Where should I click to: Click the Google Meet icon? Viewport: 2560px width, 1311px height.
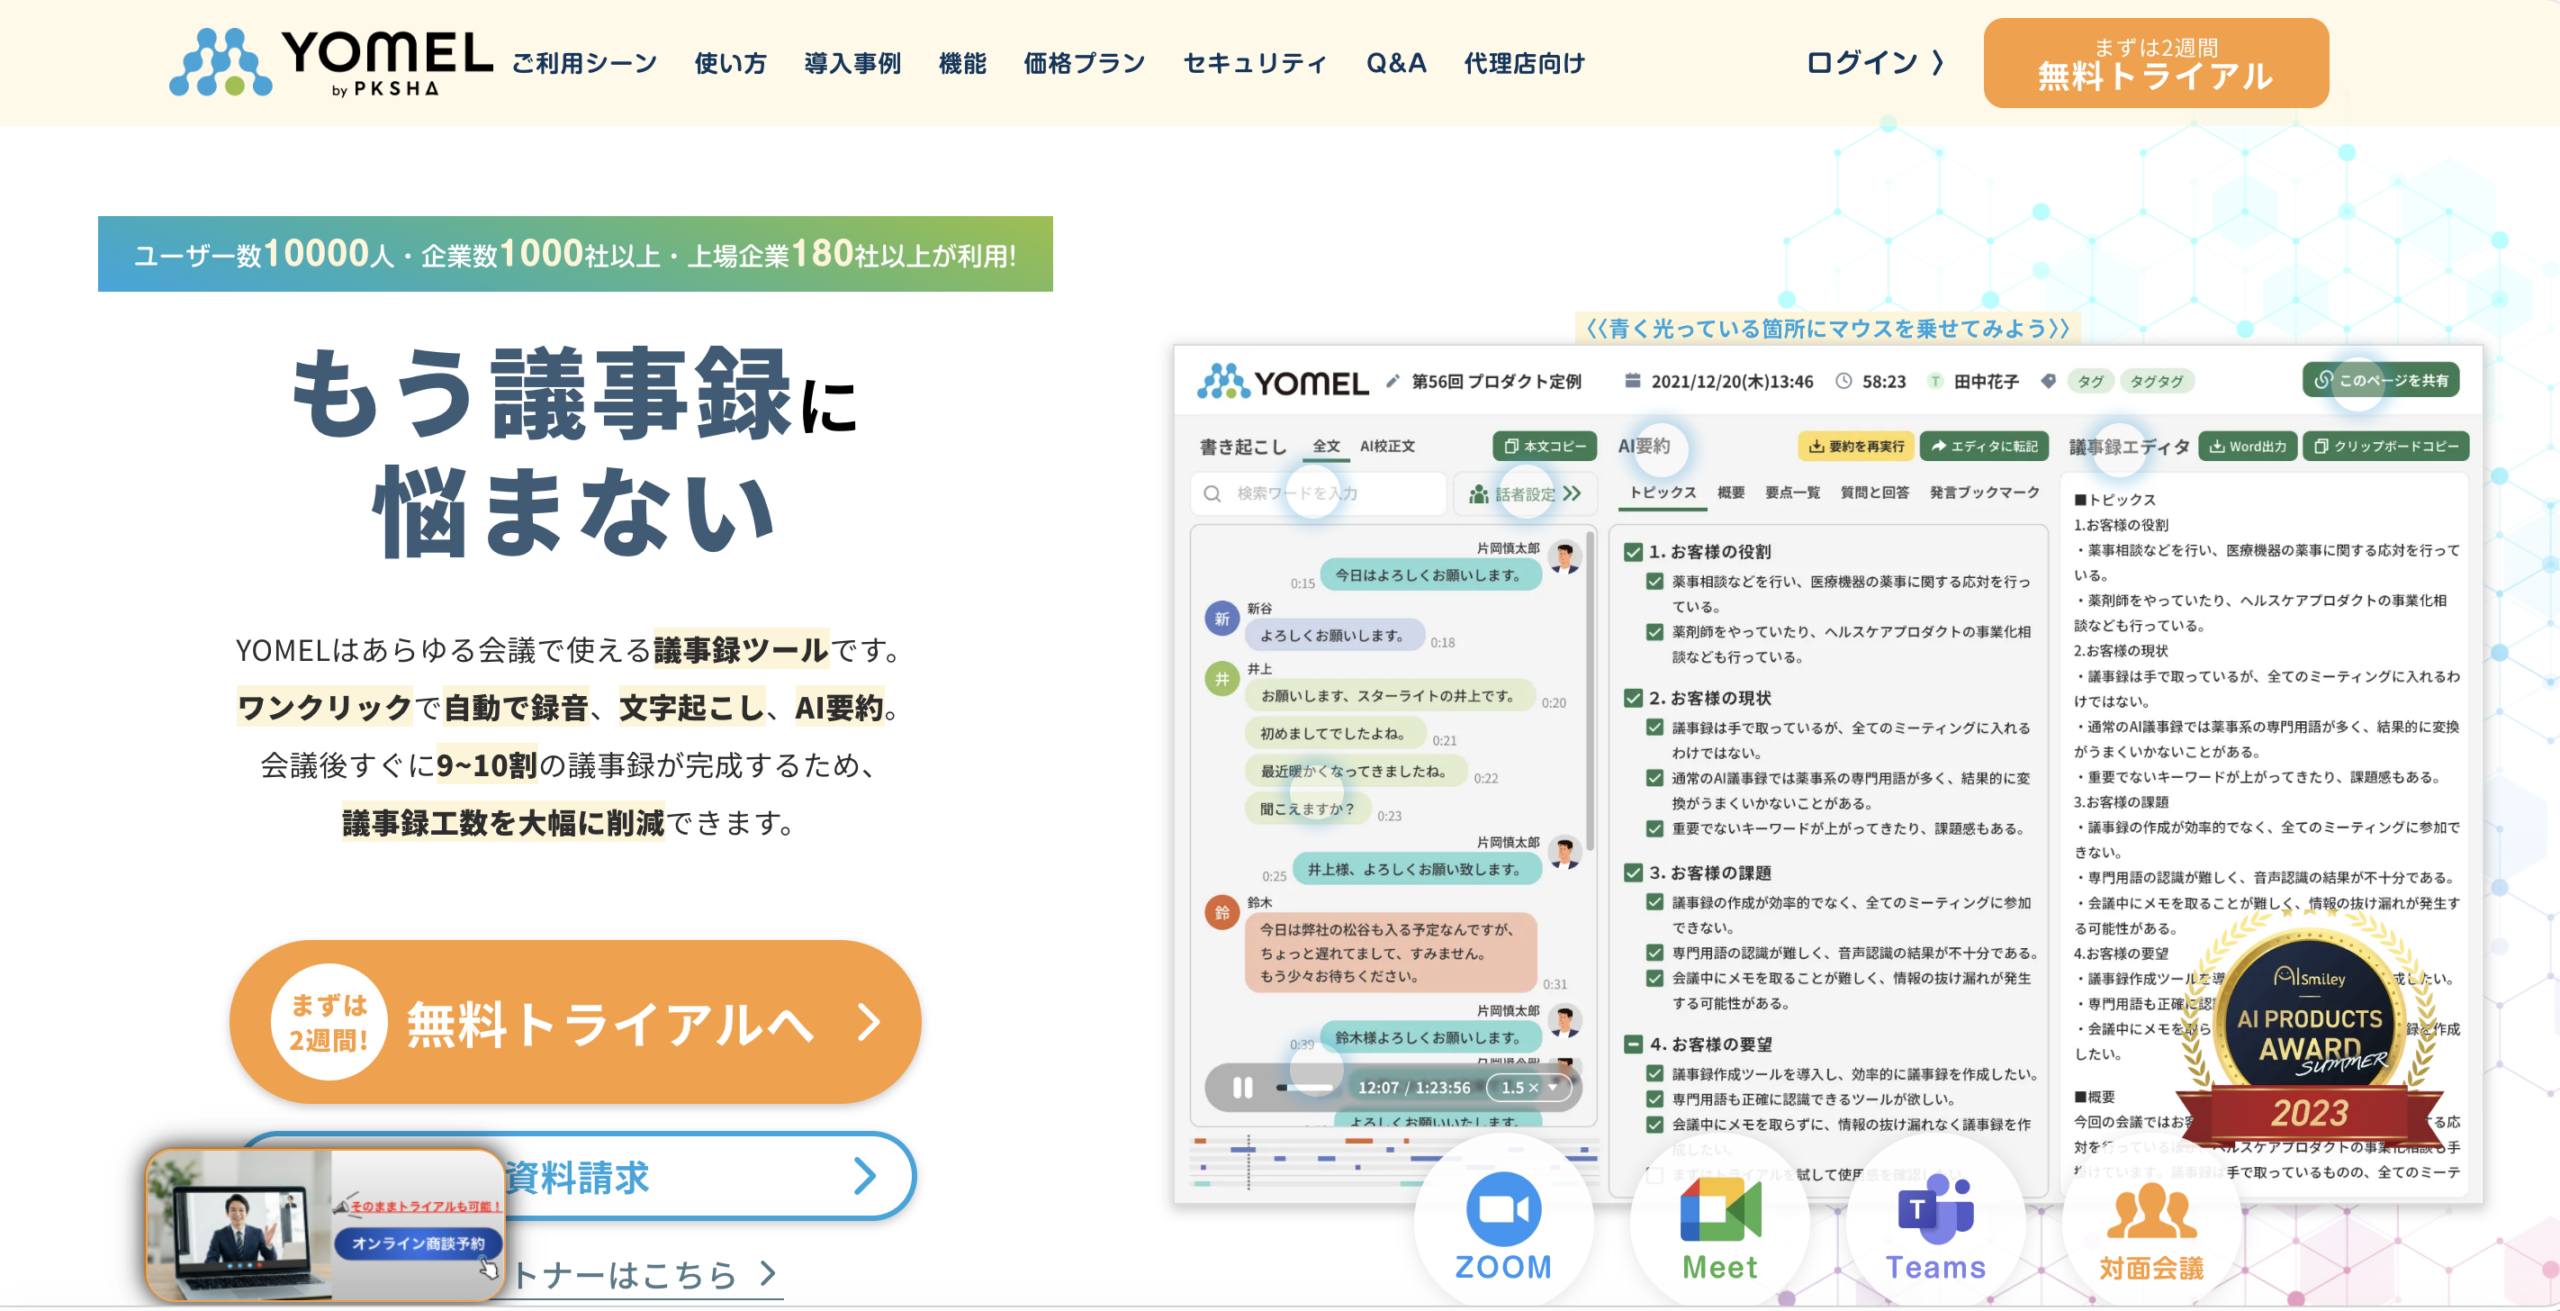pyautogui.click(x=1720, y=1208)
